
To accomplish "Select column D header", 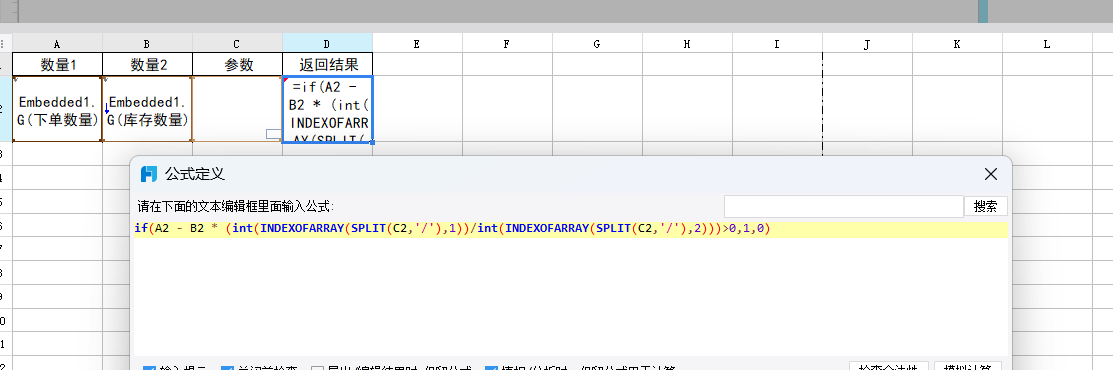I will click(x=327, y=43).
